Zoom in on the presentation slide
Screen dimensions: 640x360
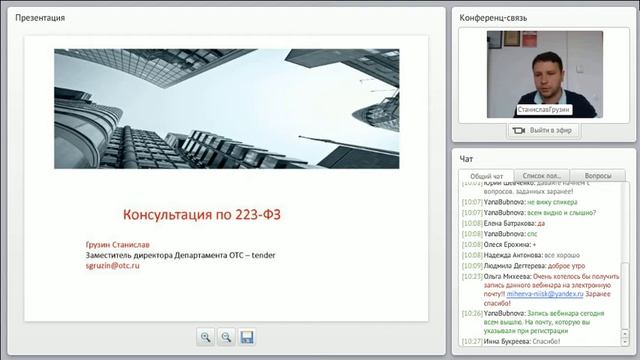coord(205,337)
